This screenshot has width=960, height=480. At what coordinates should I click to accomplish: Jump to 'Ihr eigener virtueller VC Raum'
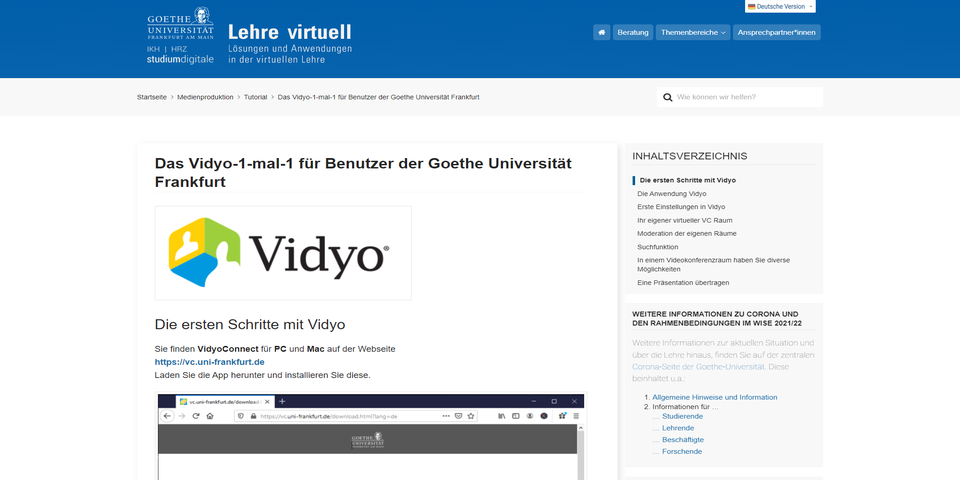pos(684,220)
